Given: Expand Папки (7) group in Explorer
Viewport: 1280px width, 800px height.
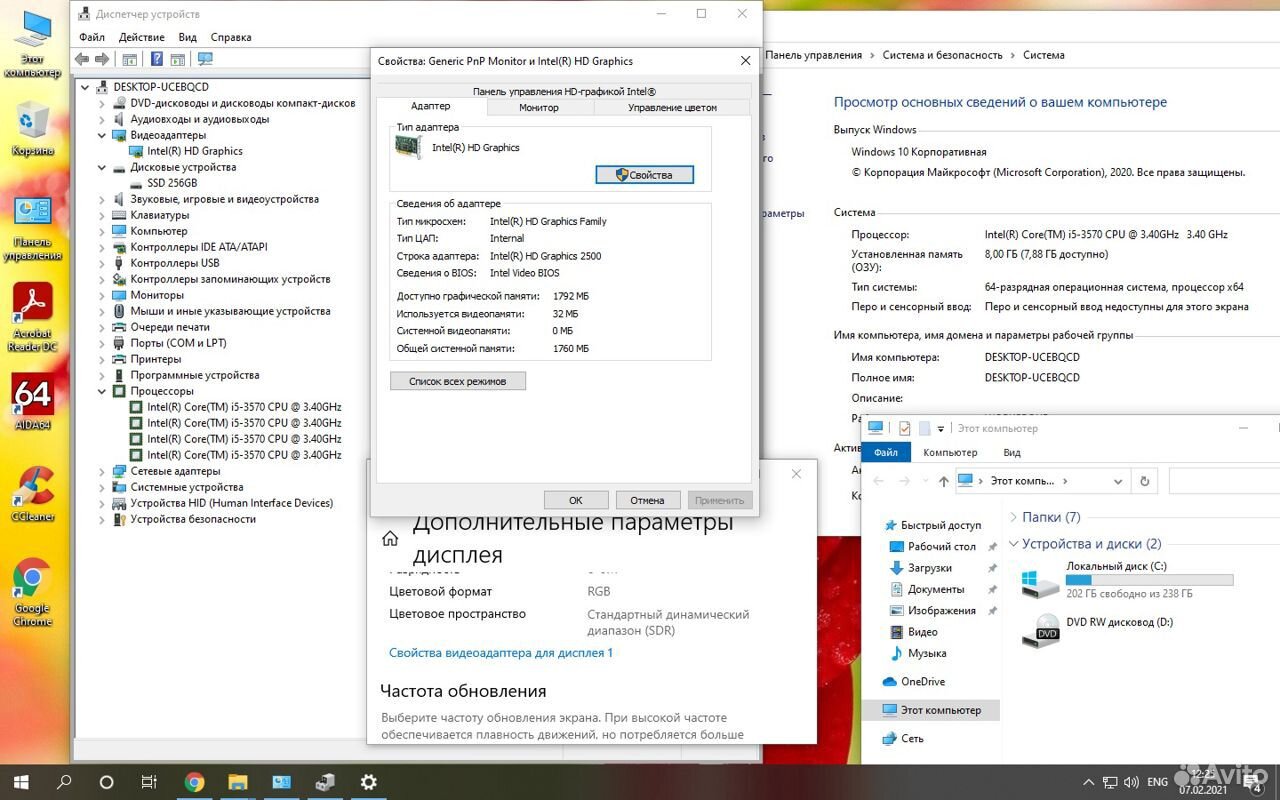Looking at the screenshot, I should pyautogui.click(x=1014, y=517).
